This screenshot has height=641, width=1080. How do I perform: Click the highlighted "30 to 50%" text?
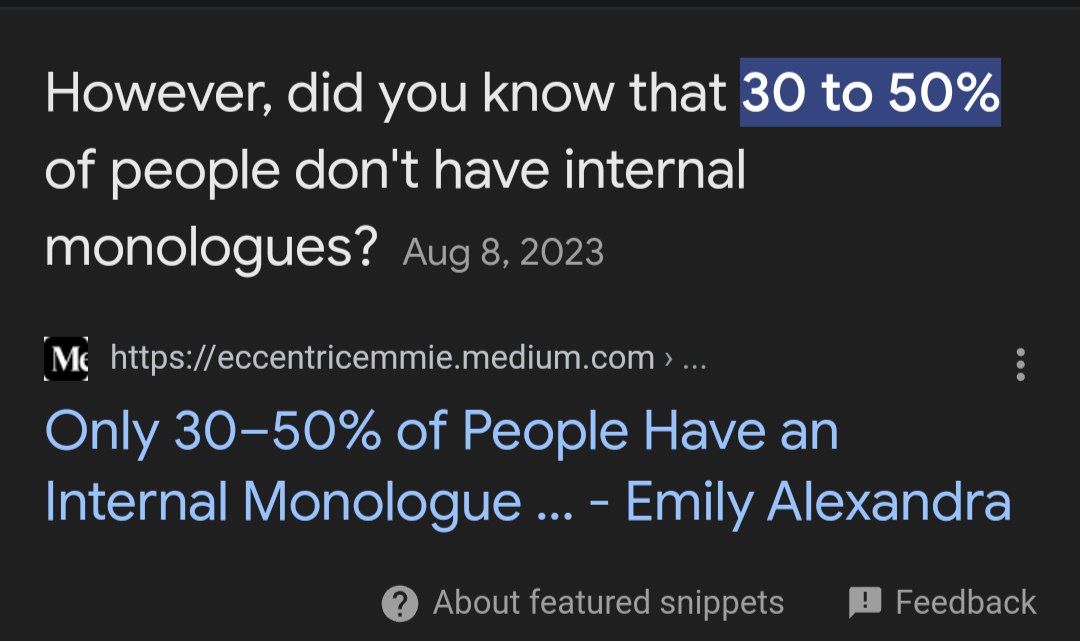click(870, 95)
